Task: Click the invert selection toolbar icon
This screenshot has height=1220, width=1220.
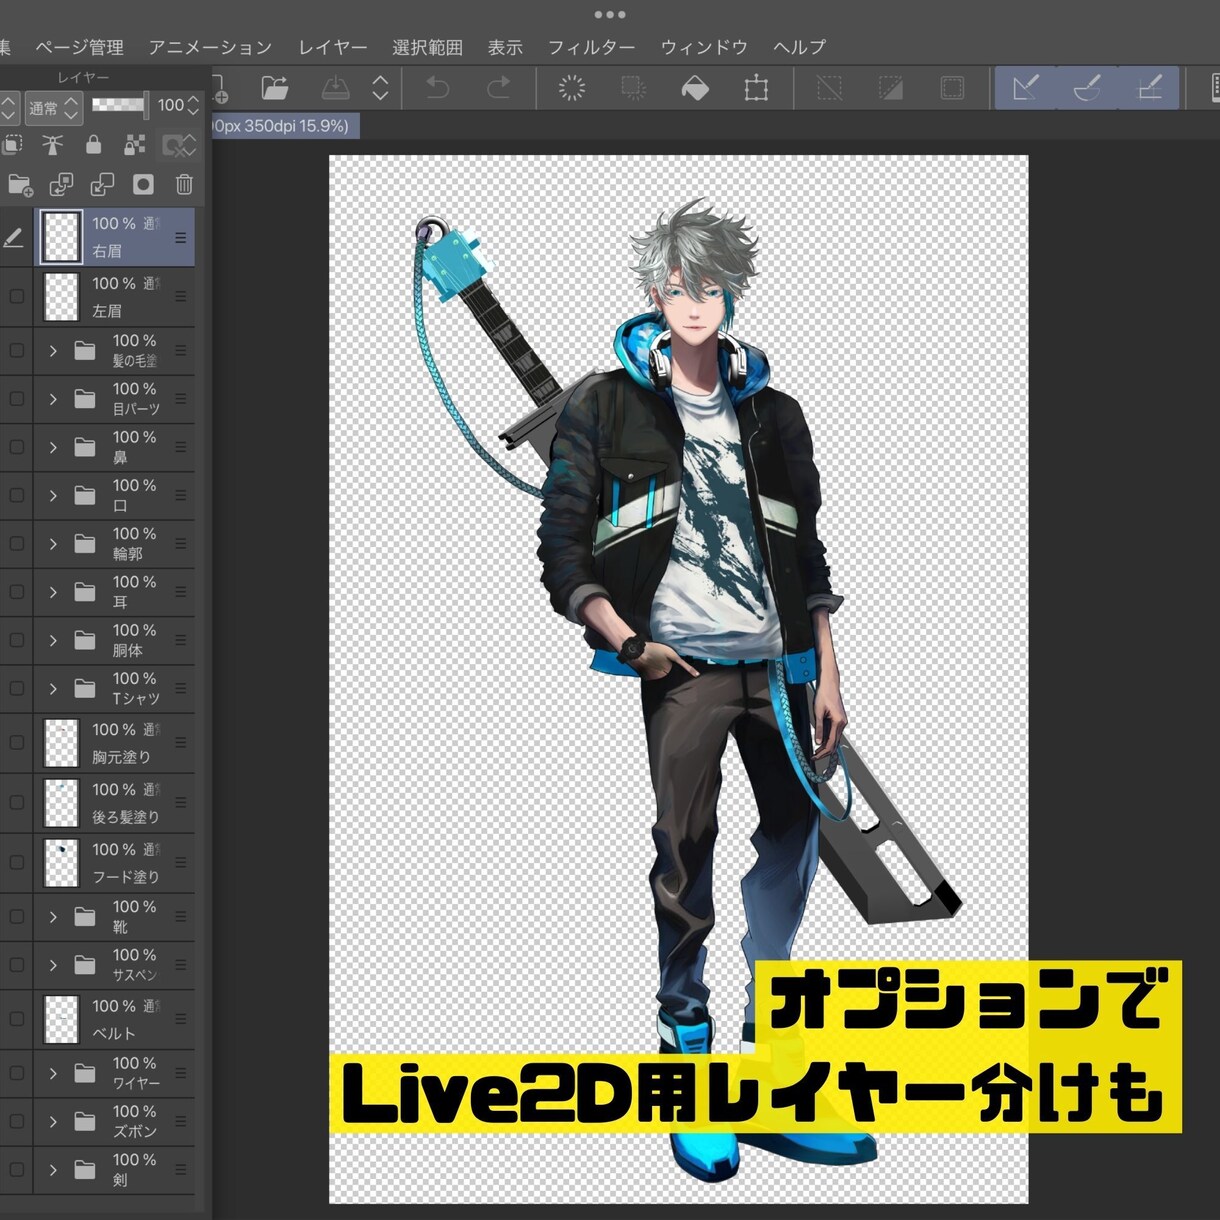Action: point(890,88)
